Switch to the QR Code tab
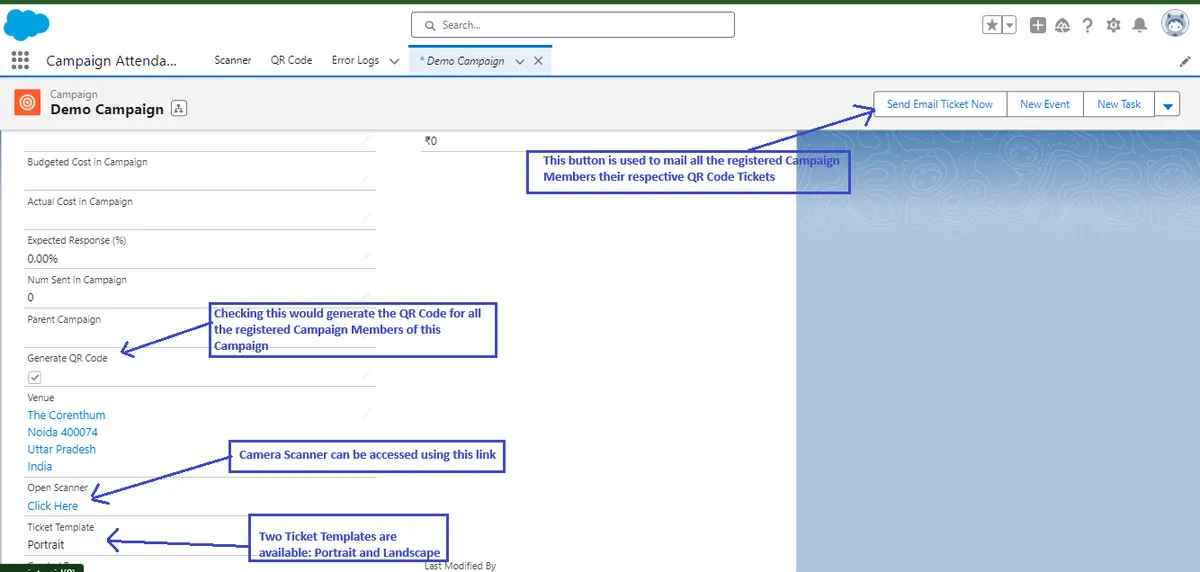 click(291, 60)
